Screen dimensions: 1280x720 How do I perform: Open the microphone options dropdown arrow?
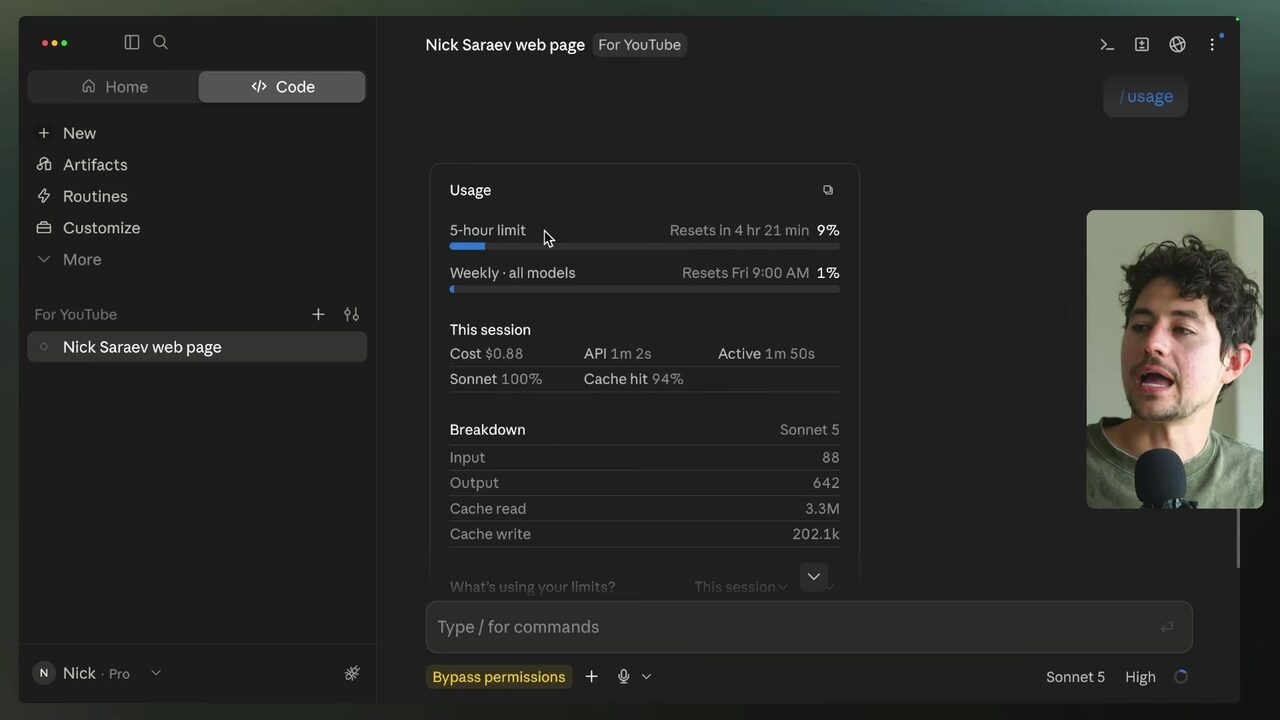[x=646, y=677]
